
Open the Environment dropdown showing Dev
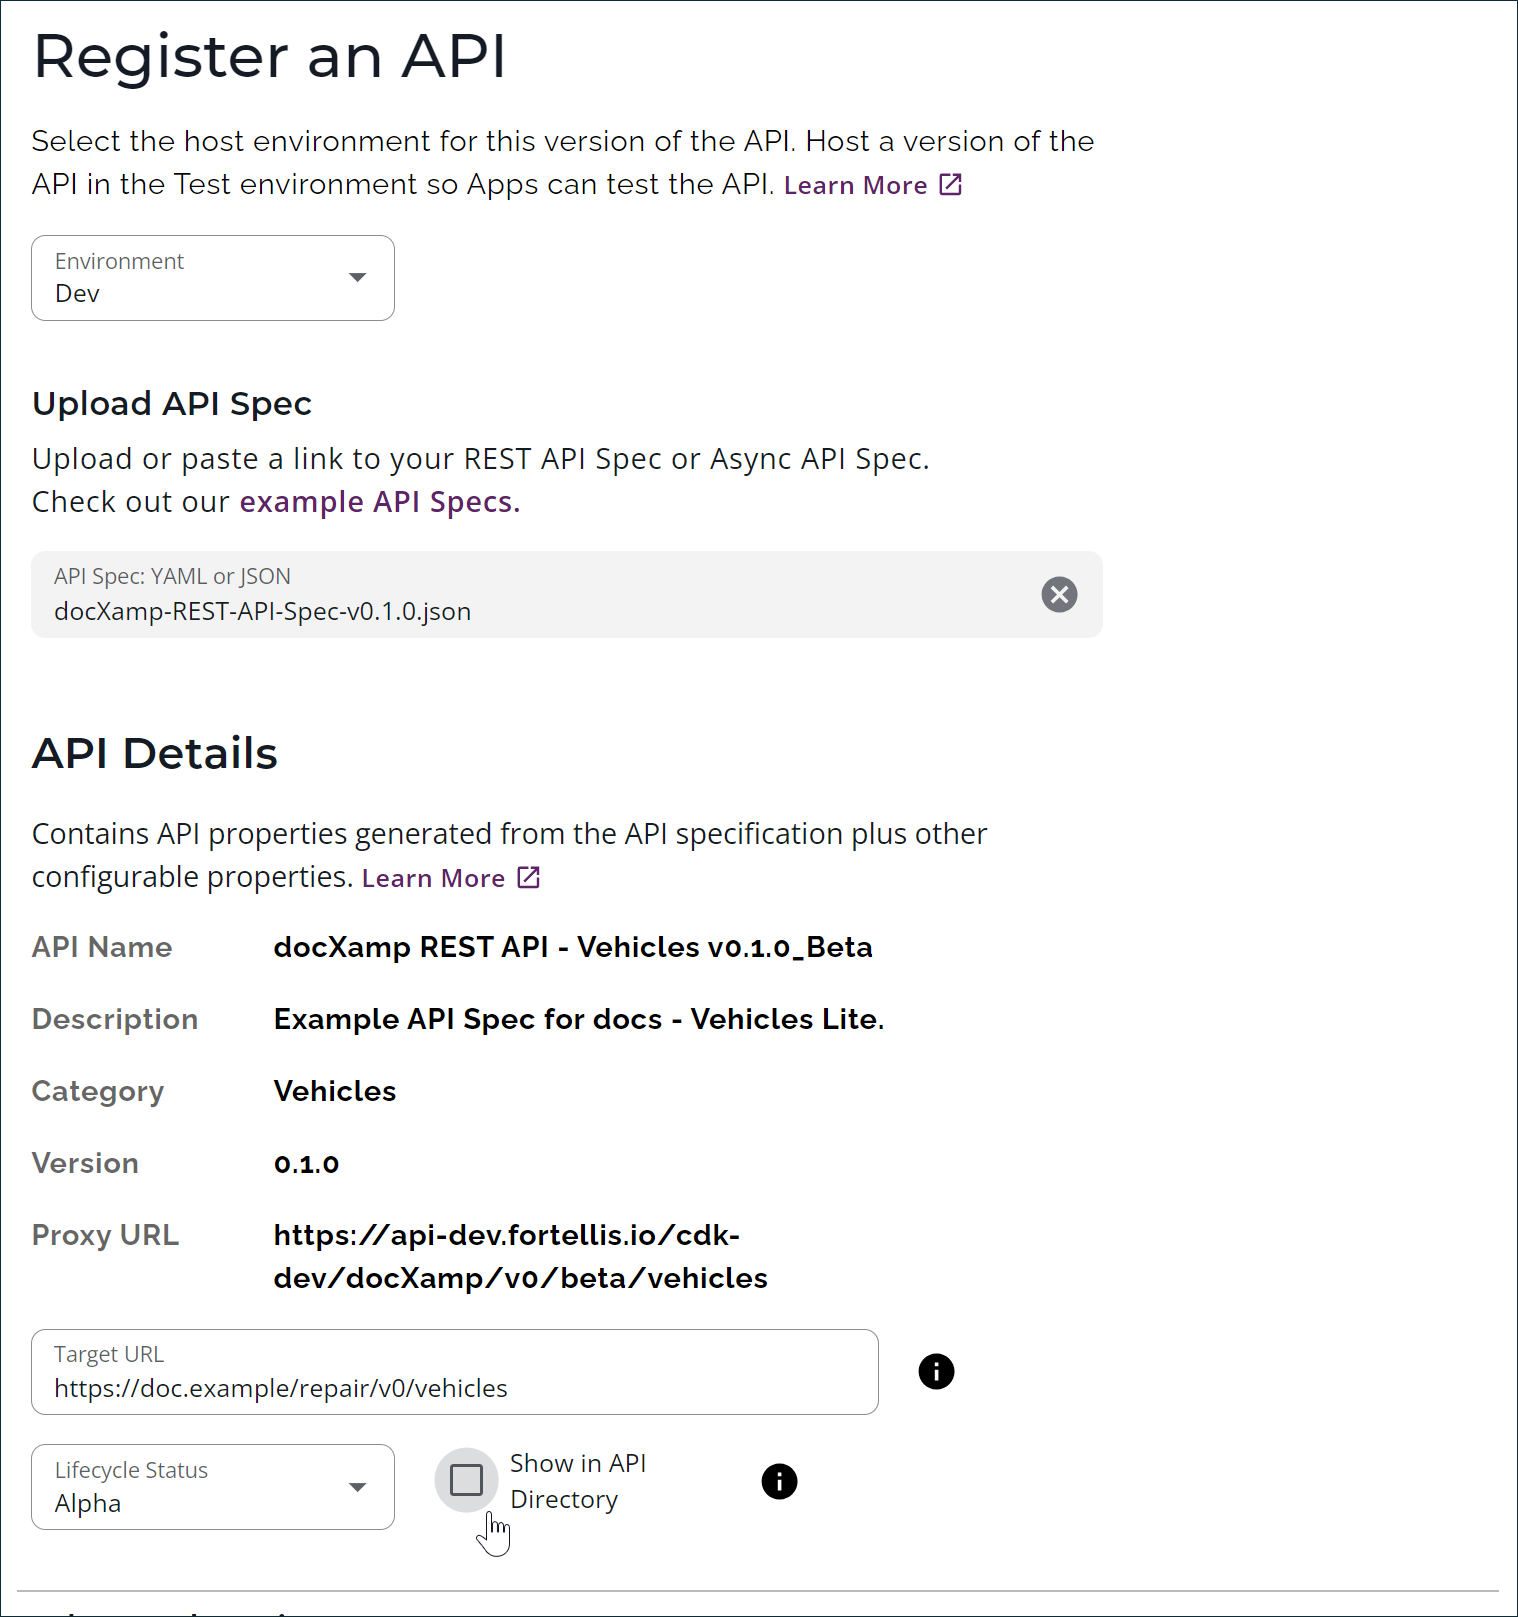212,278
